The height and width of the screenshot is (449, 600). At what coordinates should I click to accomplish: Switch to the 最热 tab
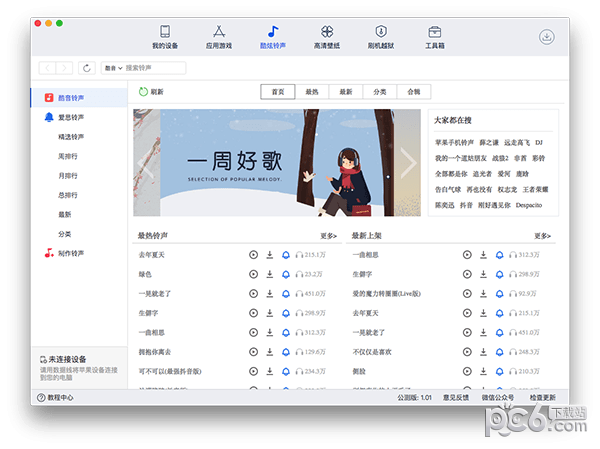coord(312,92)
